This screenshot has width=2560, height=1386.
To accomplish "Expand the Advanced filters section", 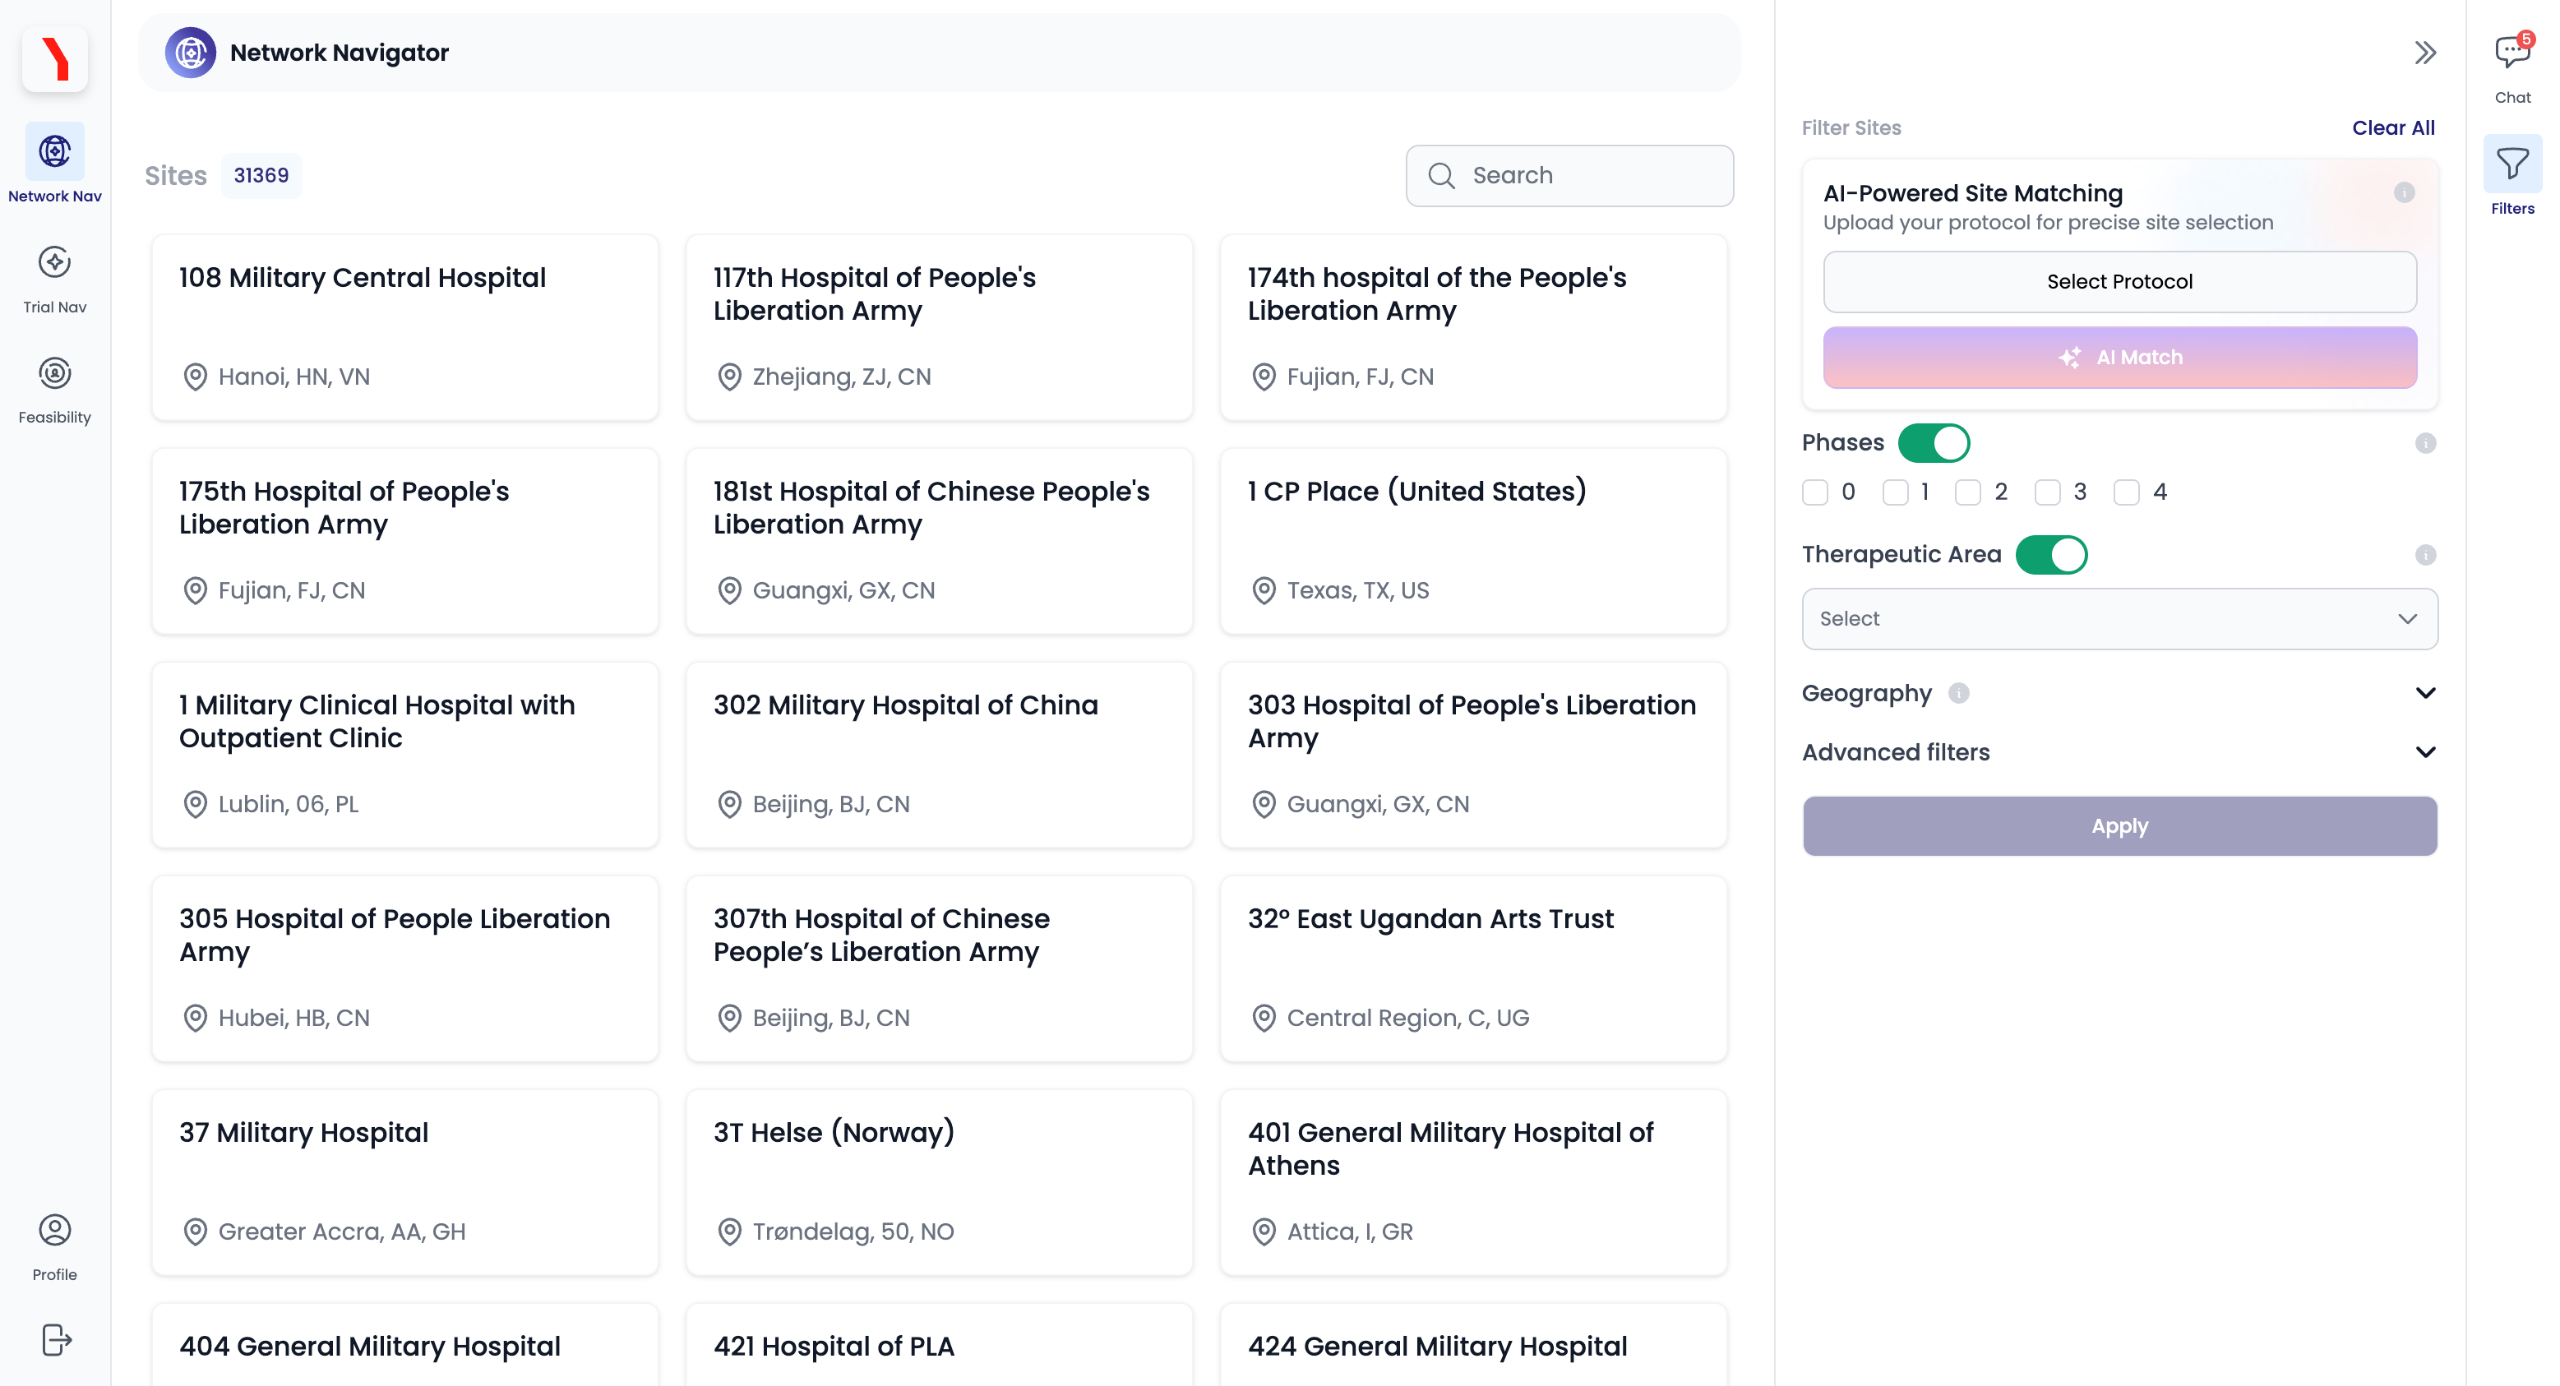I will 2424,752.
